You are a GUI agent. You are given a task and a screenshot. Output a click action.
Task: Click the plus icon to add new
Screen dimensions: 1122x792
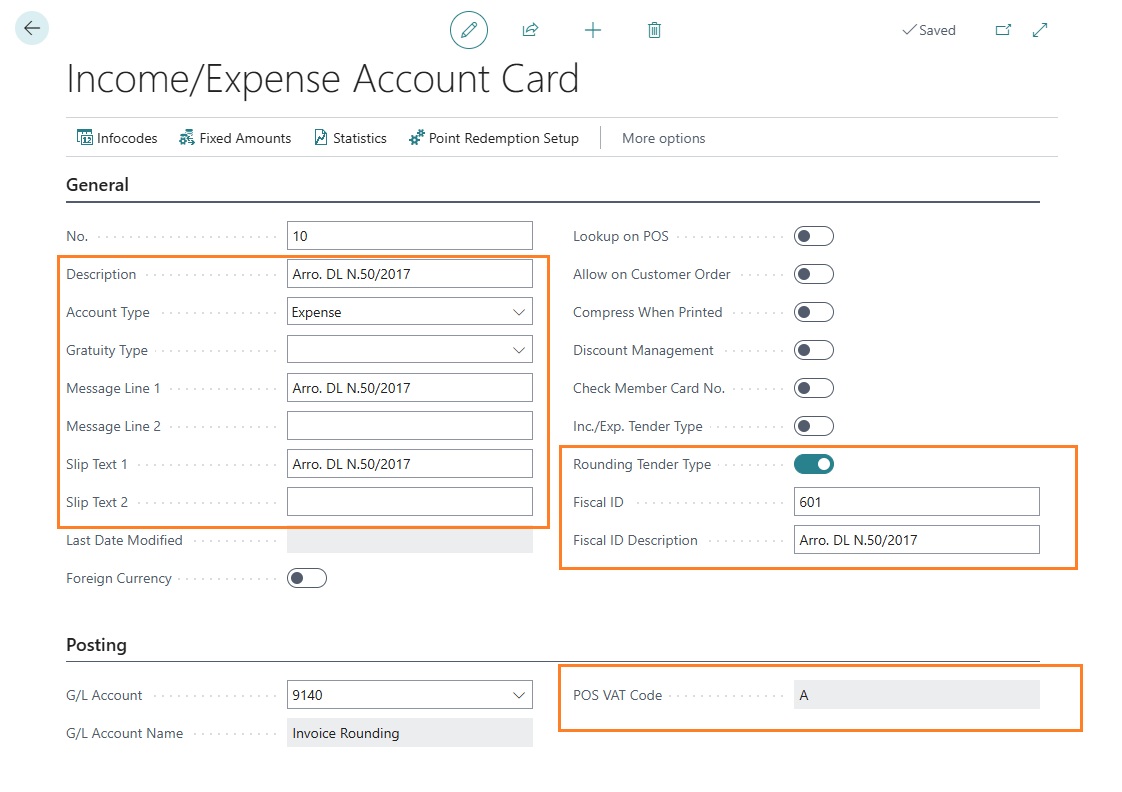pyautogui.click(x=593, y=30)
